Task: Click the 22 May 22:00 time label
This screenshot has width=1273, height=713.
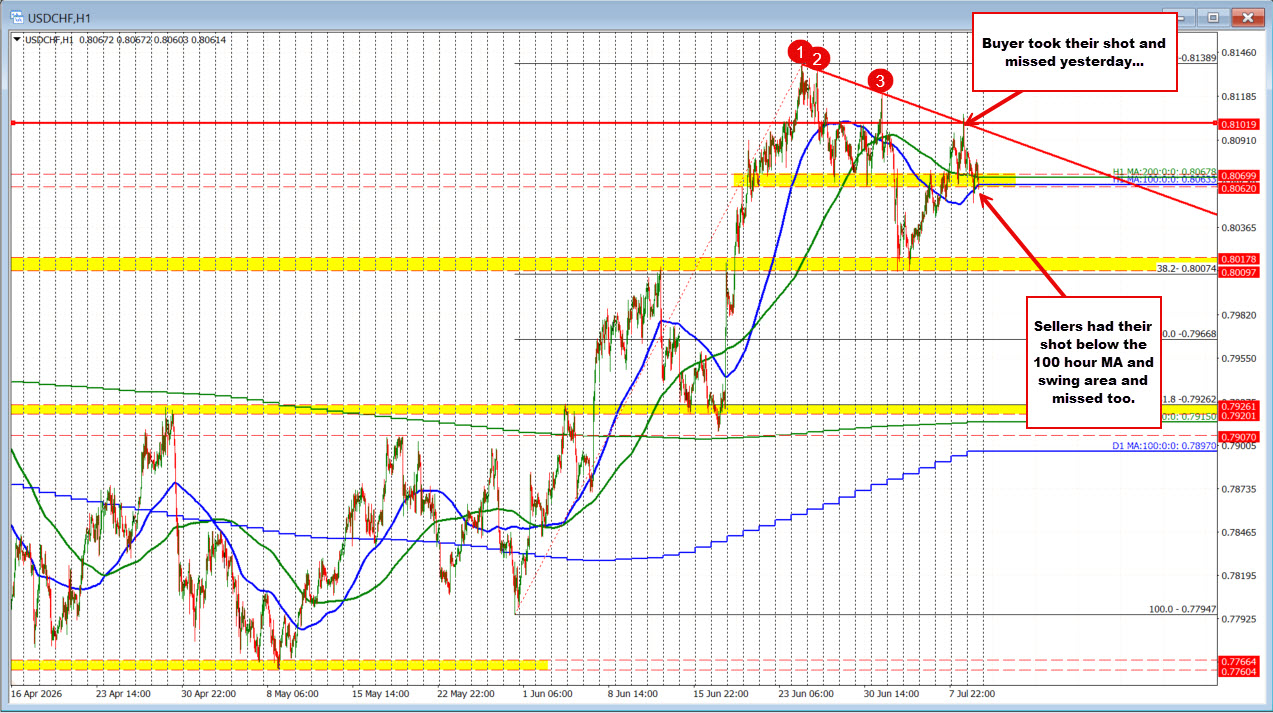Action: (x=467, y=692)
